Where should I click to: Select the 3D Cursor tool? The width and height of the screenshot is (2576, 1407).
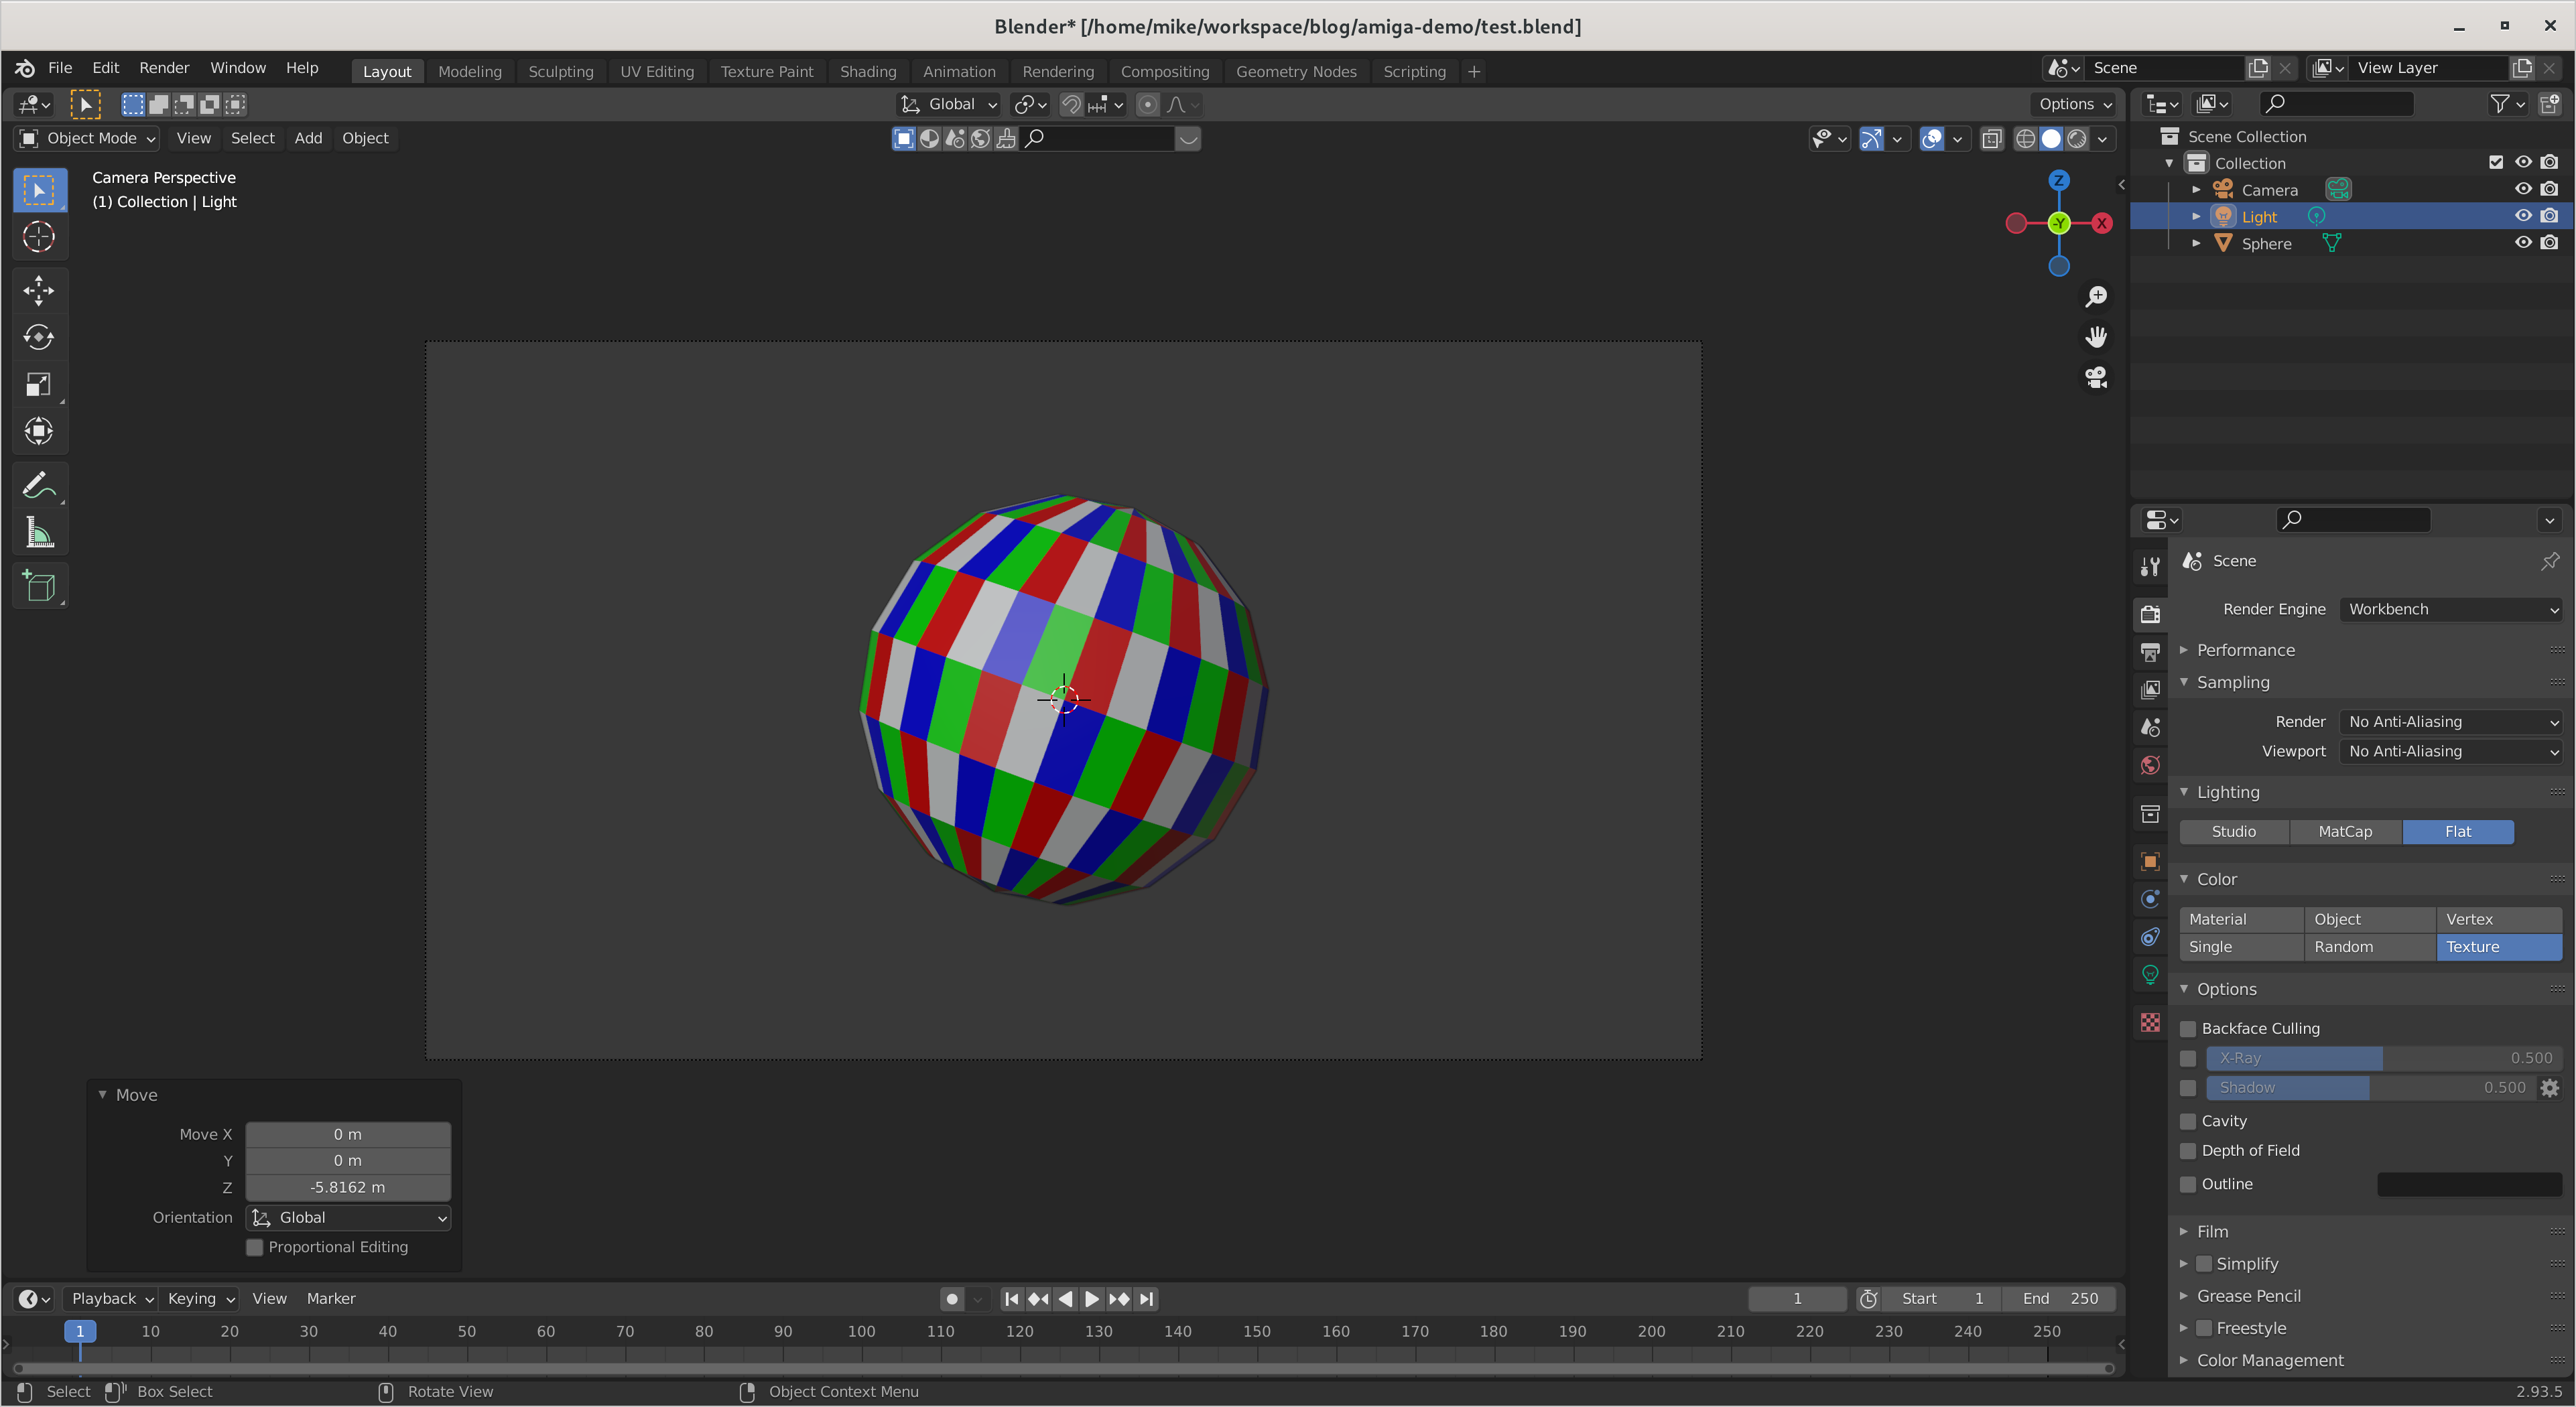(38, 237)
